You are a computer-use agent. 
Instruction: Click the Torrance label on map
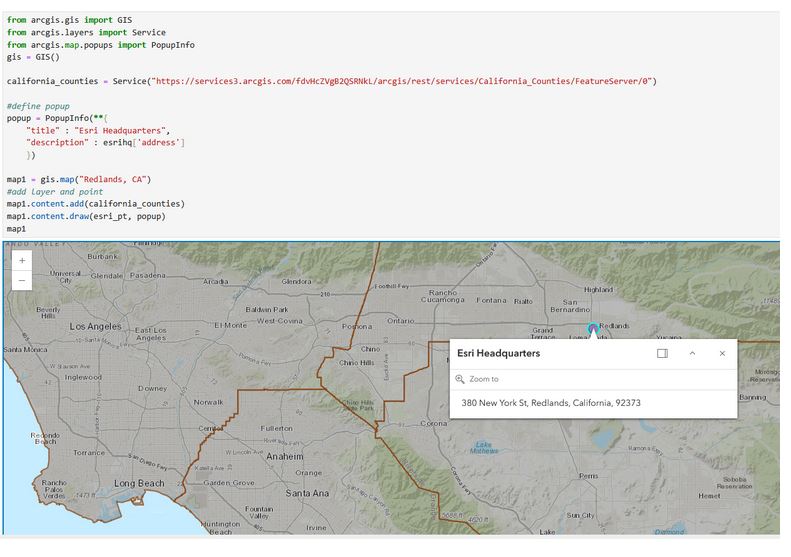(89, 453)
